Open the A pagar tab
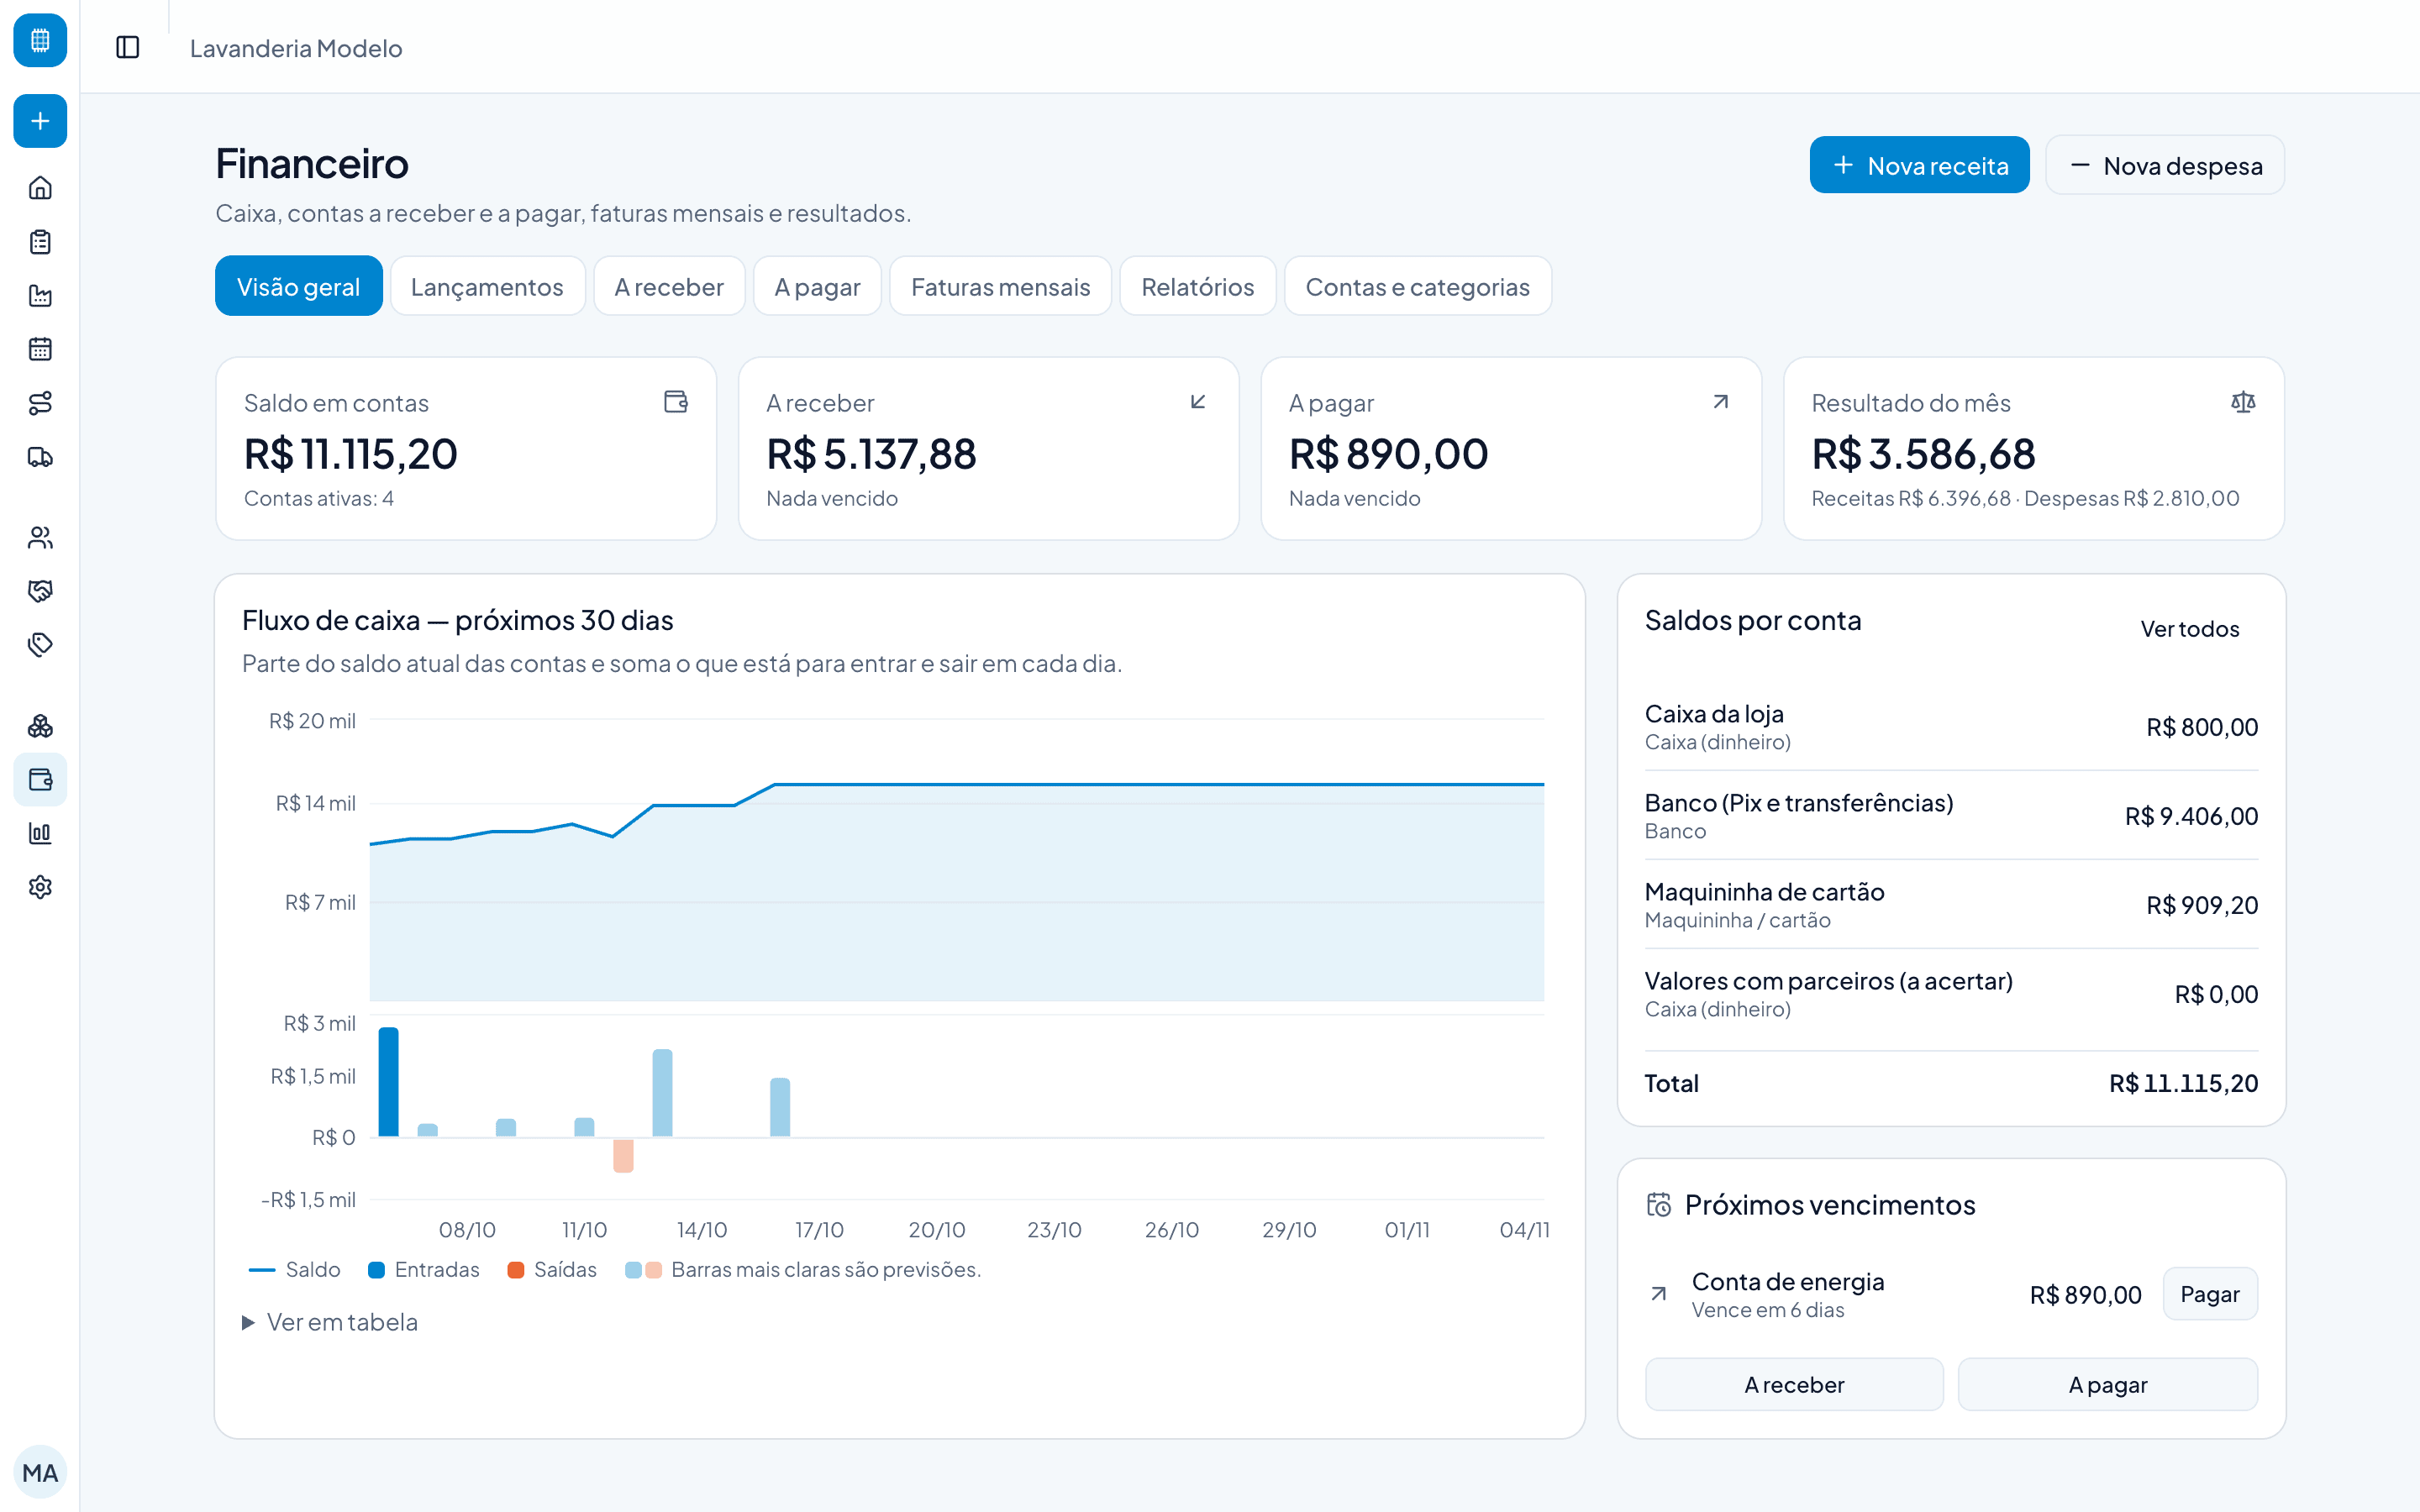 [817, 286]
